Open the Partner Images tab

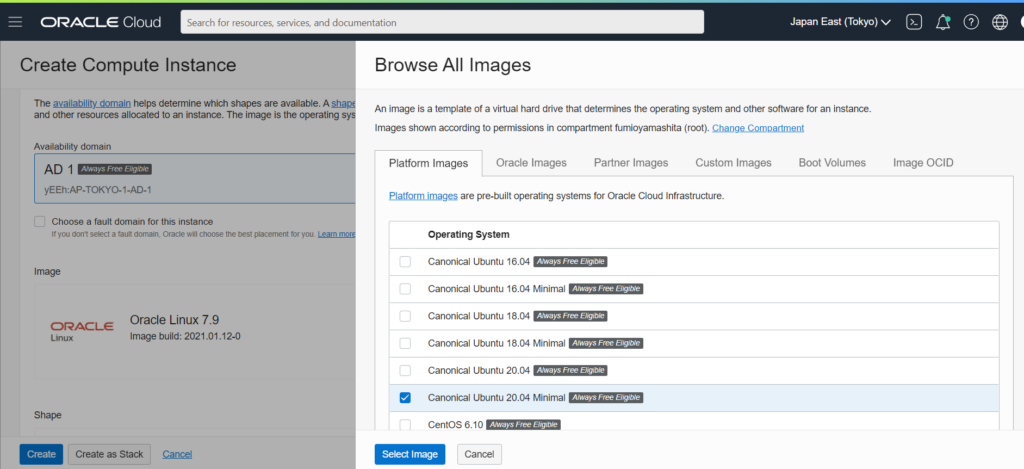630,163
